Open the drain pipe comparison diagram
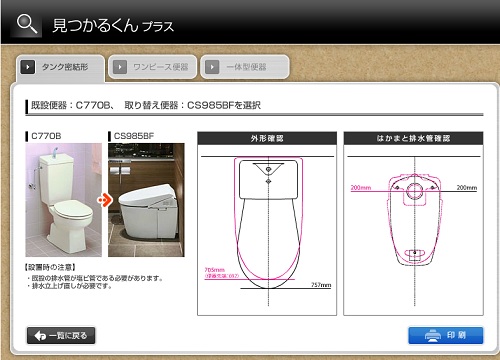 [413, 230]
